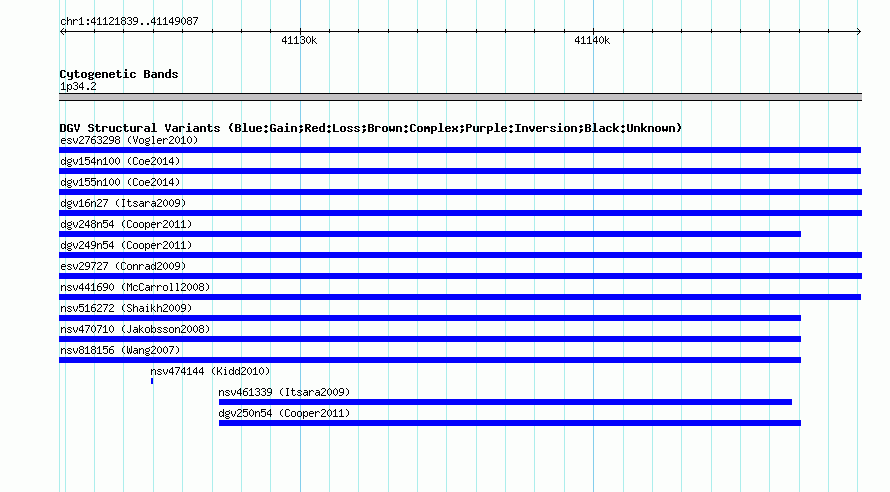The height and width of the screenshot is (492, 890).
Task: Click the 1p34.2 band label
Action: 78,86
